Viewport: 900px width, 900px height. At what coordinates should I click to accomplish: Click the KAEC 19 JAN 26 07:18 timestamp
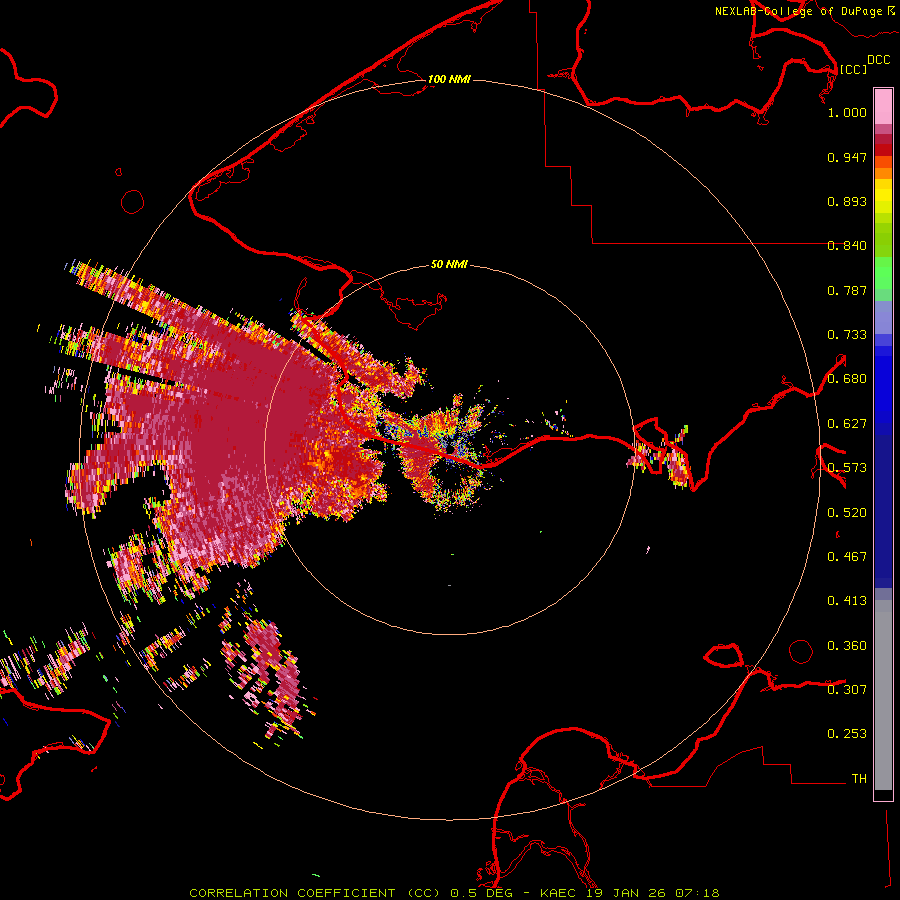pyautogui.click(x=629, y=893)
